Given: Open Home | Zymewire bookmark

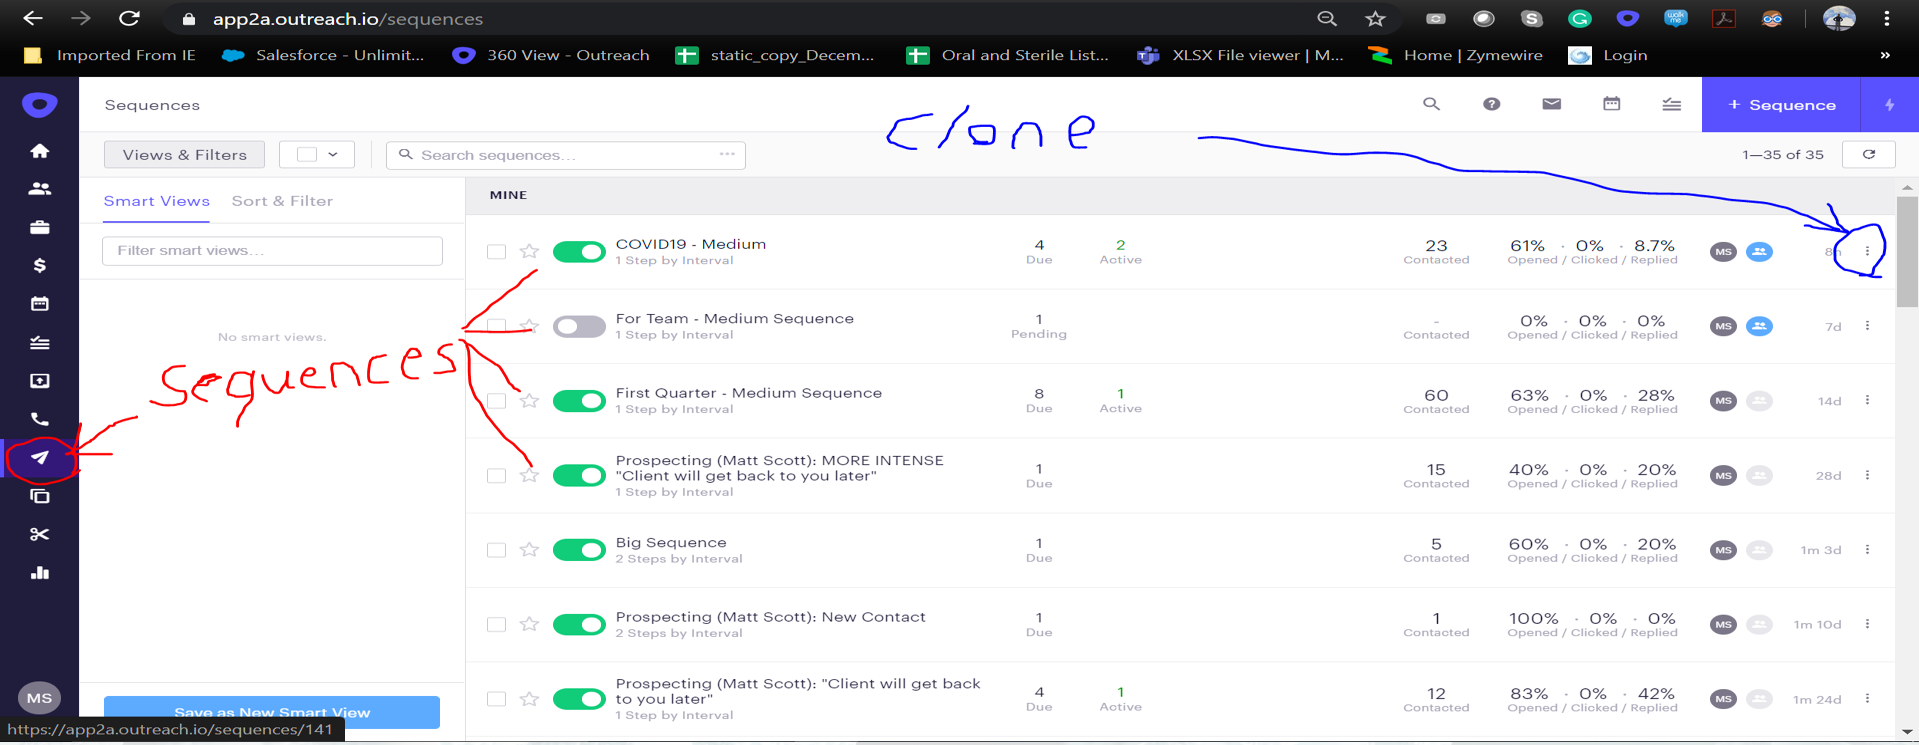Looking at the screenshot, I should pyautogui.click(x=1456, y=55).
